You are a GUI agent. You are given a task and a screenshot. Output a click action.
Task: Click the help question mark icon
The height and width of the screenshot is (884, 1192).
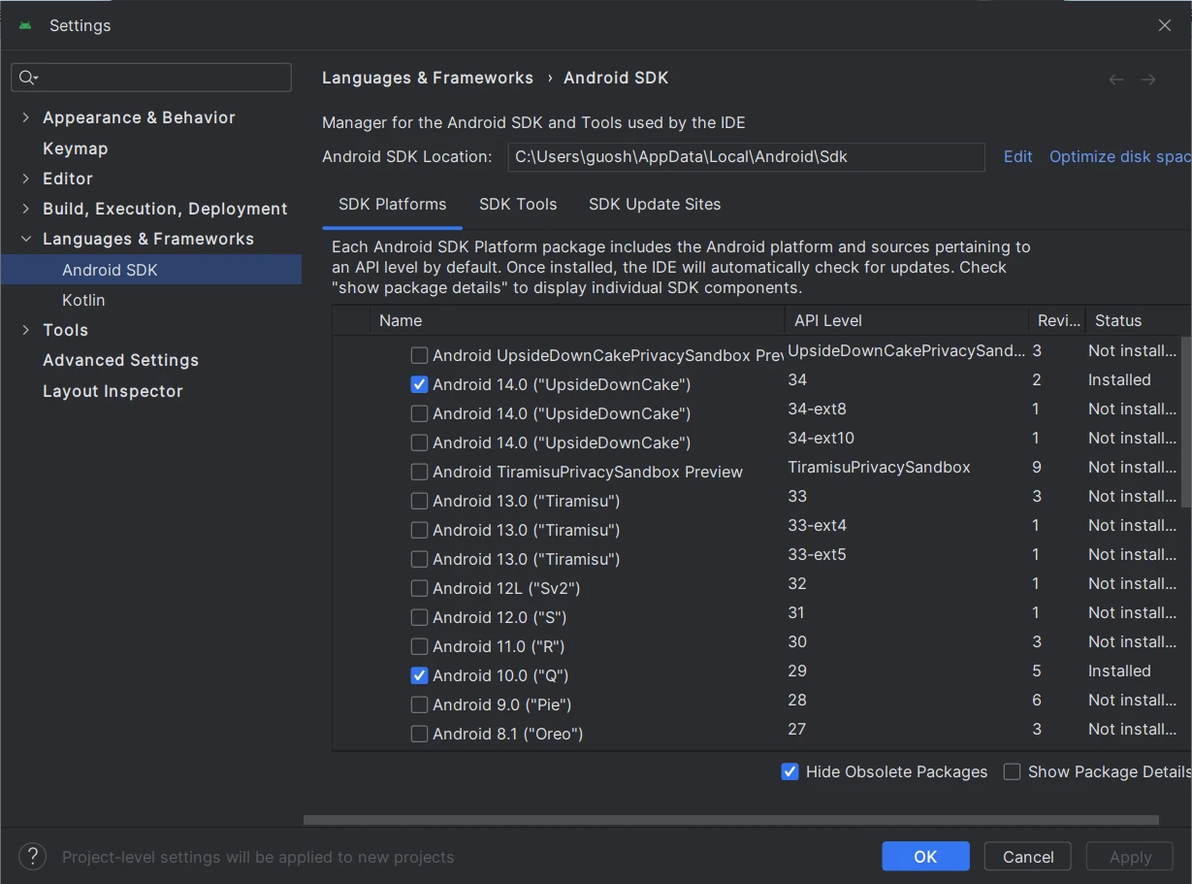[x=33, y=856]
